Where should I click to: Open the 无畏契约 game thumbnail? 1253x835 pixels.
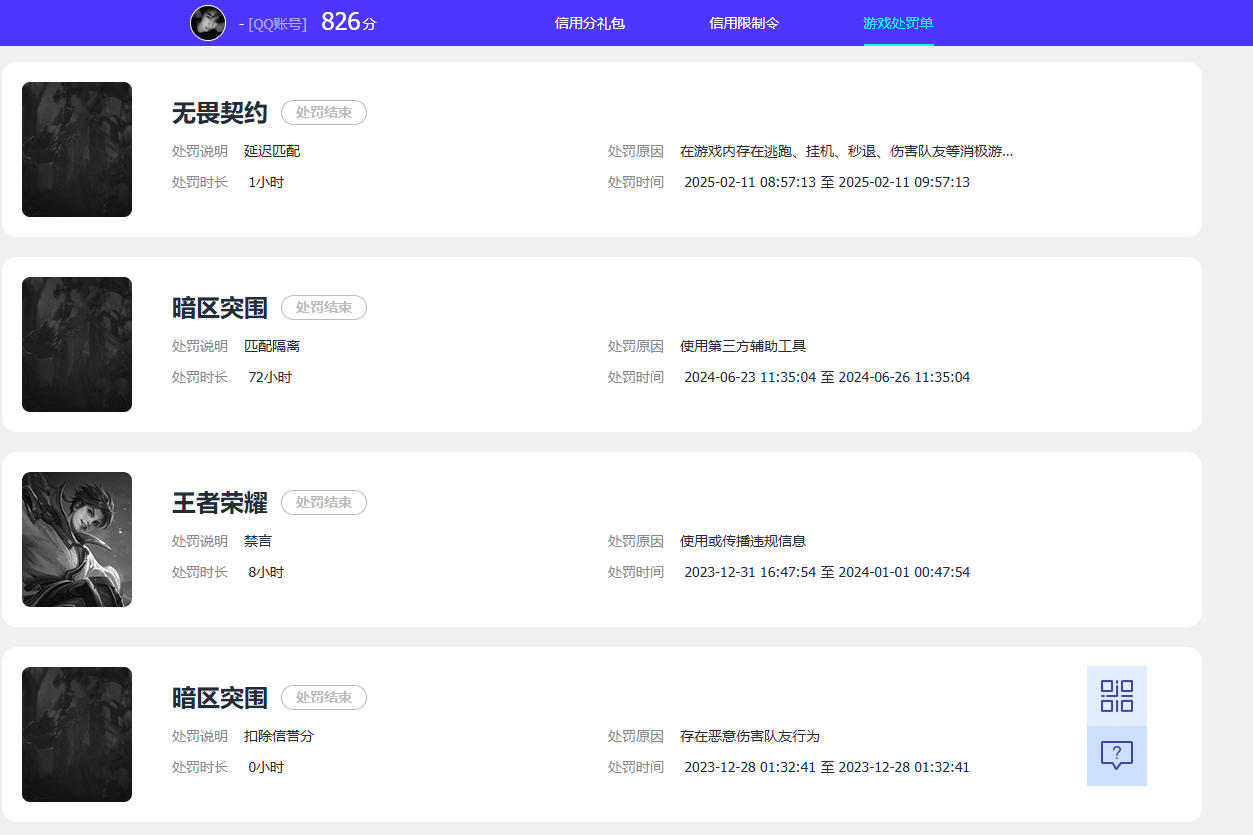tap(77, 149)
